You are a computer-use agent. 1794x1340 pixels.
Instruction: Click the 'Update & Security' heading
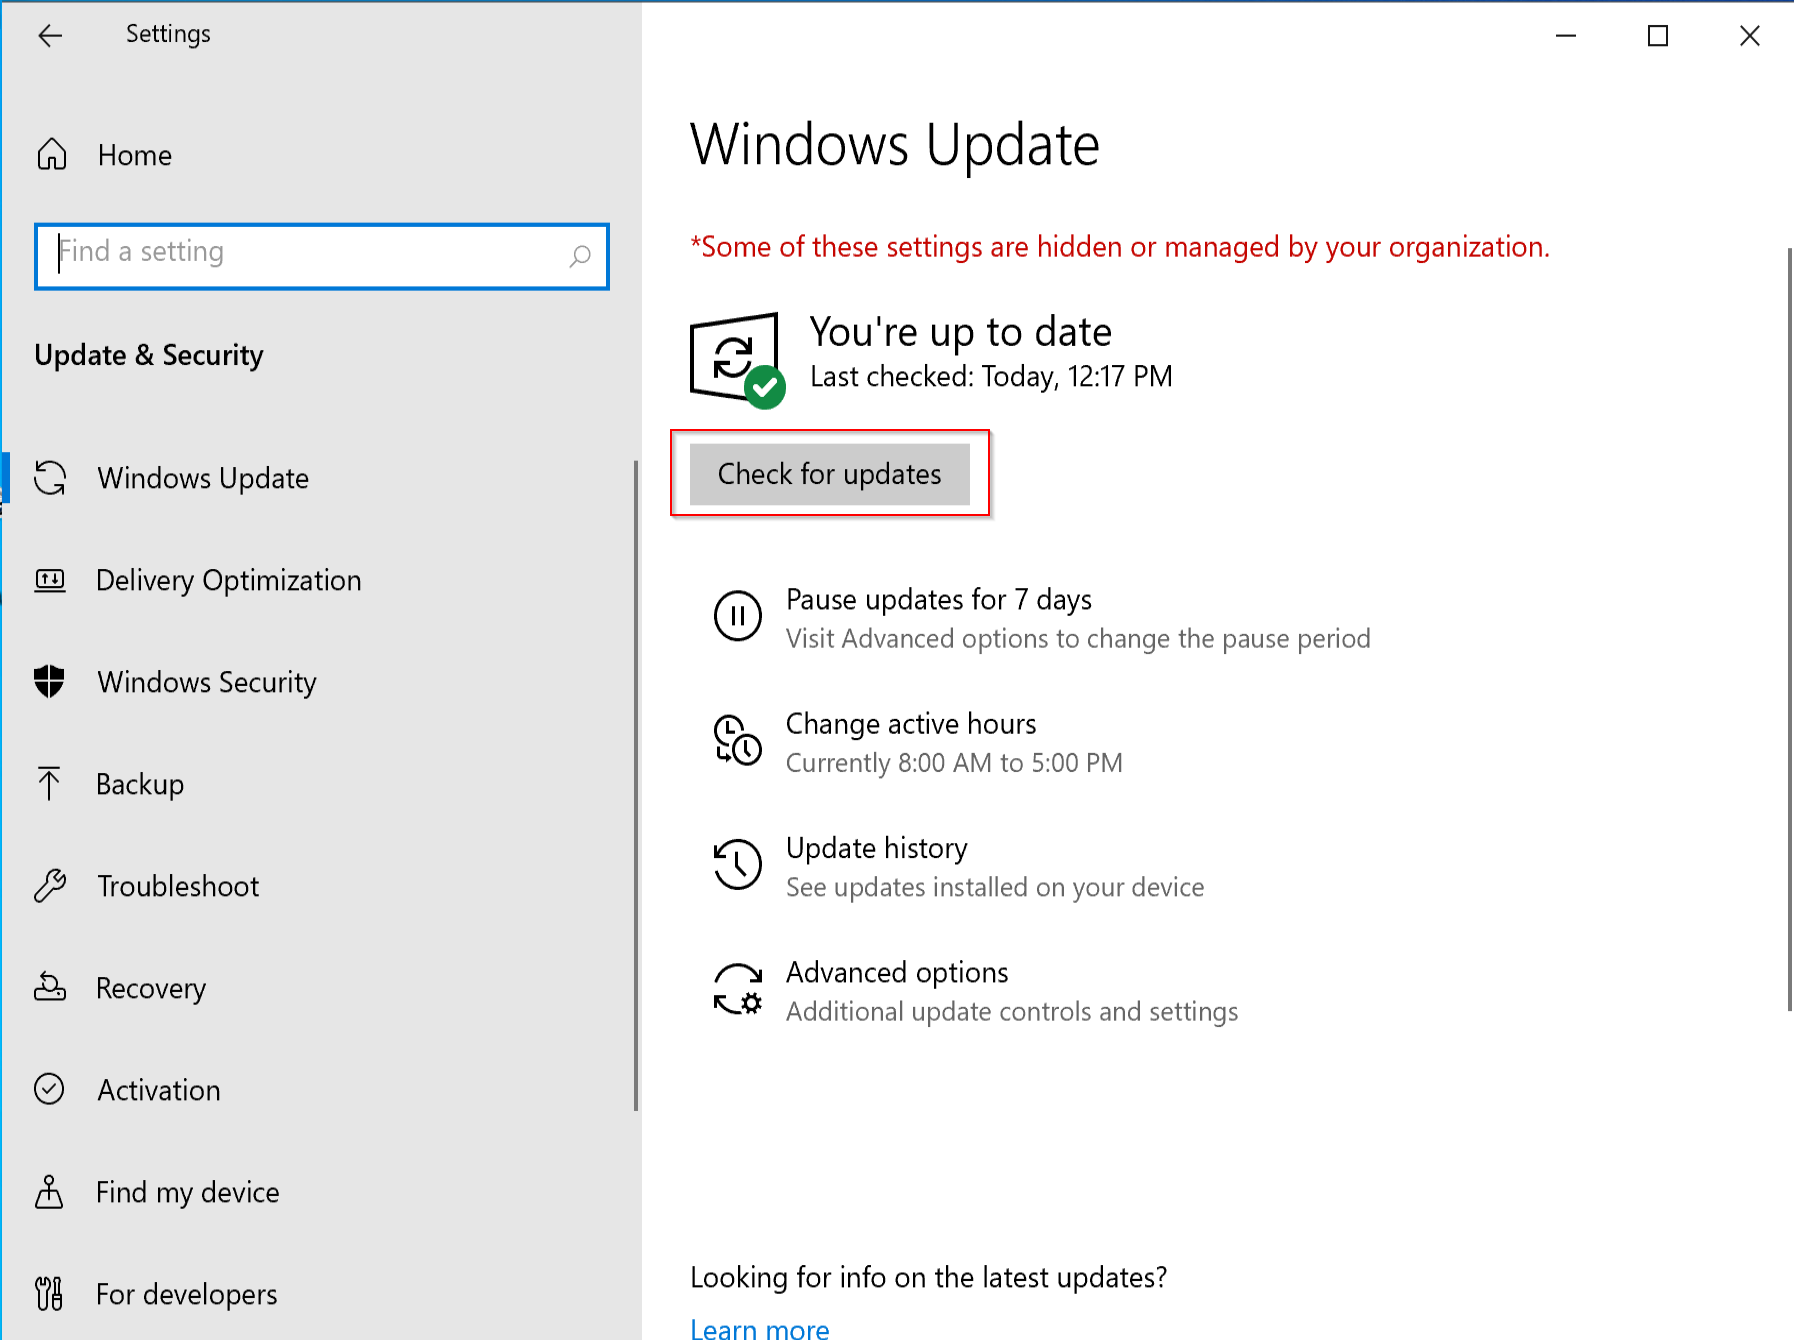click(149, 355)
